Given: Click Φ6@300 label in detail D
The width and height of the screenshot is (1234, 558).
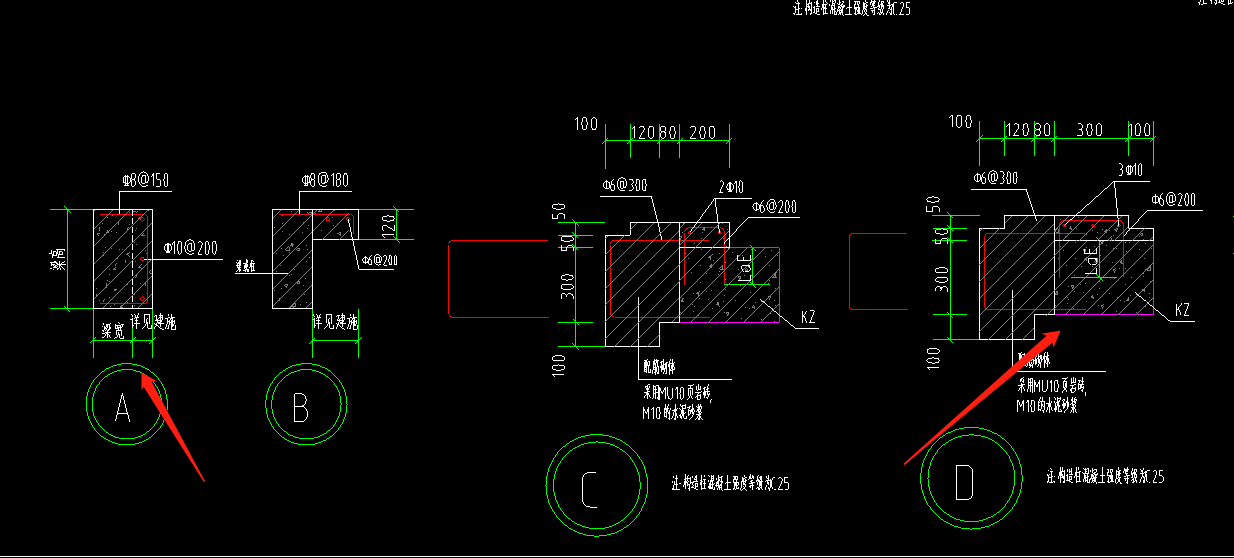Looking at the screenshot, I should 995,178.
